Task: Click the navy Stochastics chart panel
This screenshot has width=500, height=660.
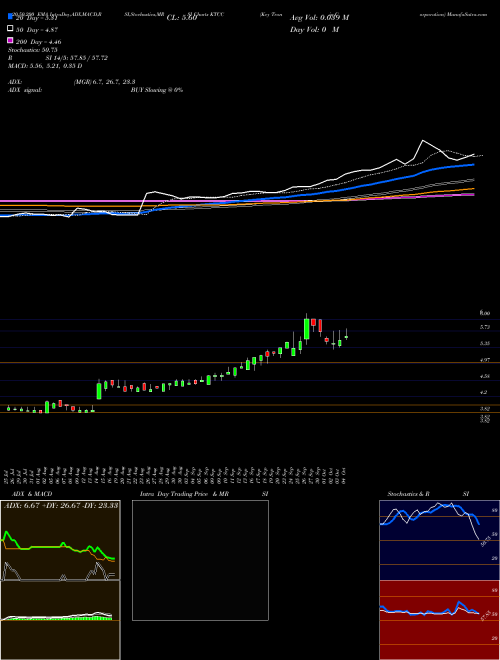Action: tap(439, 540)
